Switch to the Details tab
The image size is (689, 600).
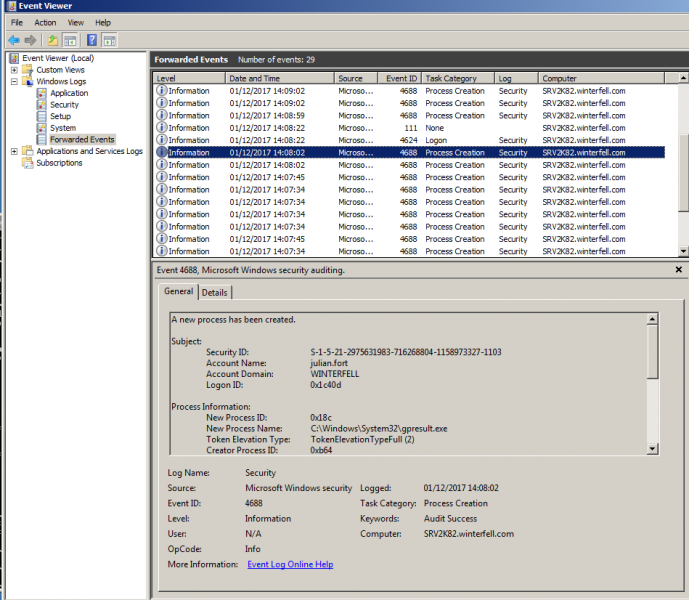(x=214, y=292)
